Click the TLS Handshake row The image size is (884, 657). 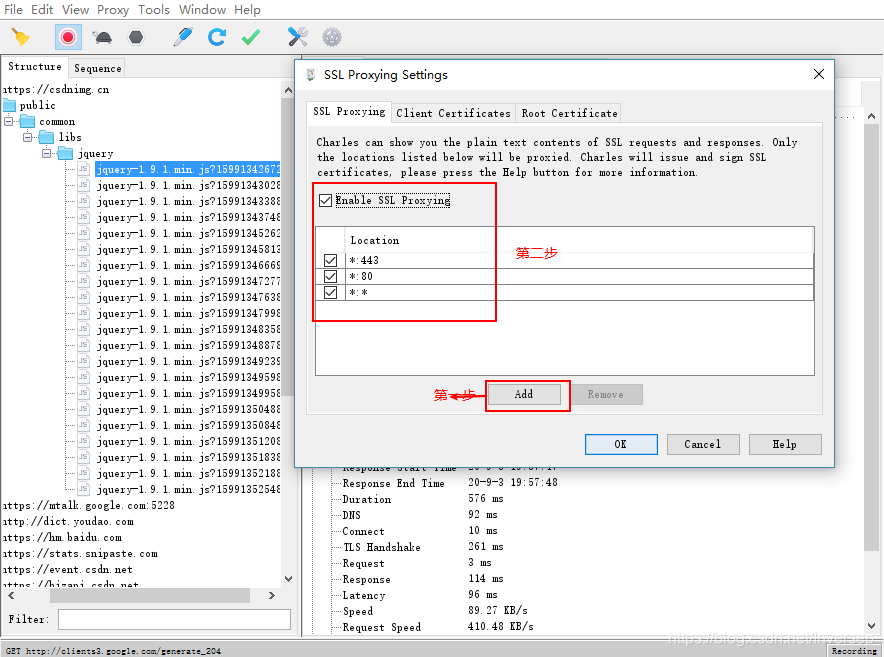pyautogui.click(x=423, y=547)
